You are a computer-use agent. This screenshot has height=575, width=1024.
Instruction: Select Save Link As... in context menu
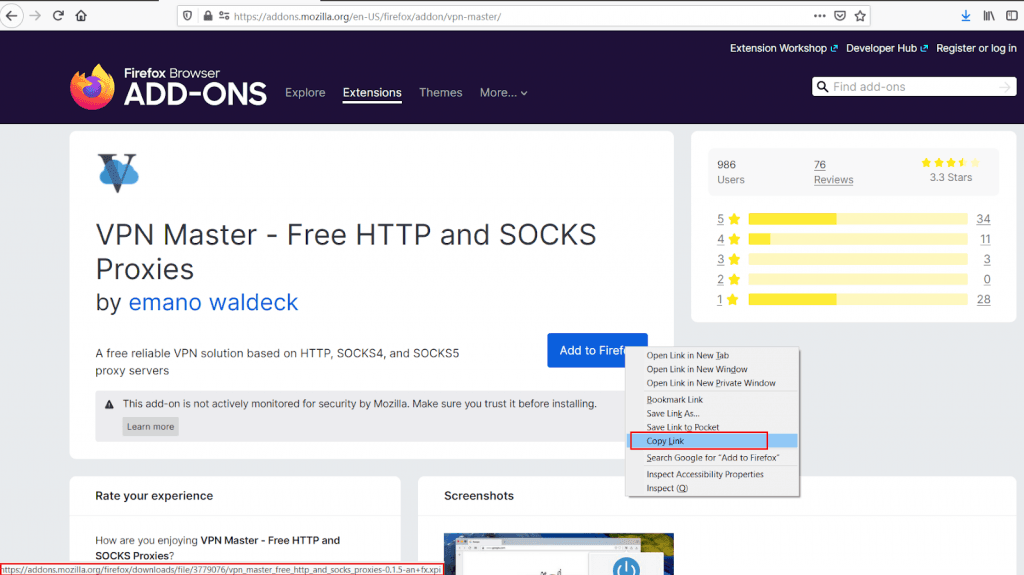[672, 413]
